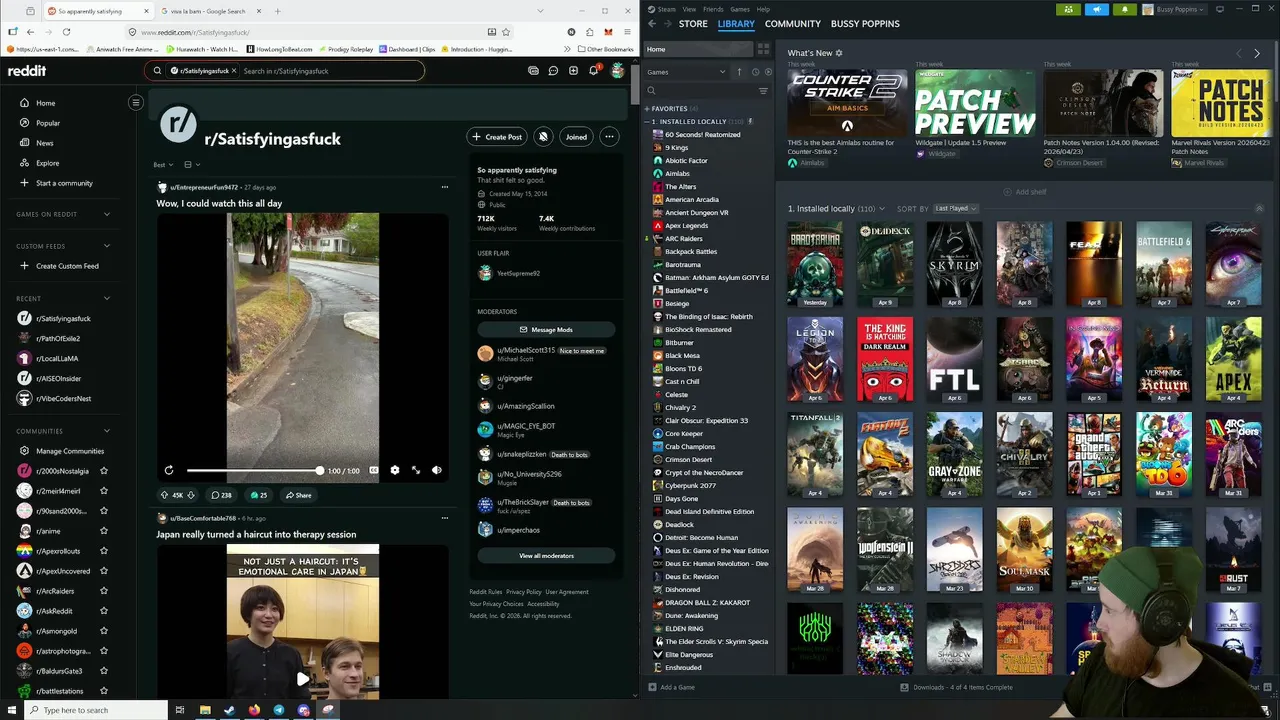
Task: Click Message Mods button
Action: pos(546,329)
